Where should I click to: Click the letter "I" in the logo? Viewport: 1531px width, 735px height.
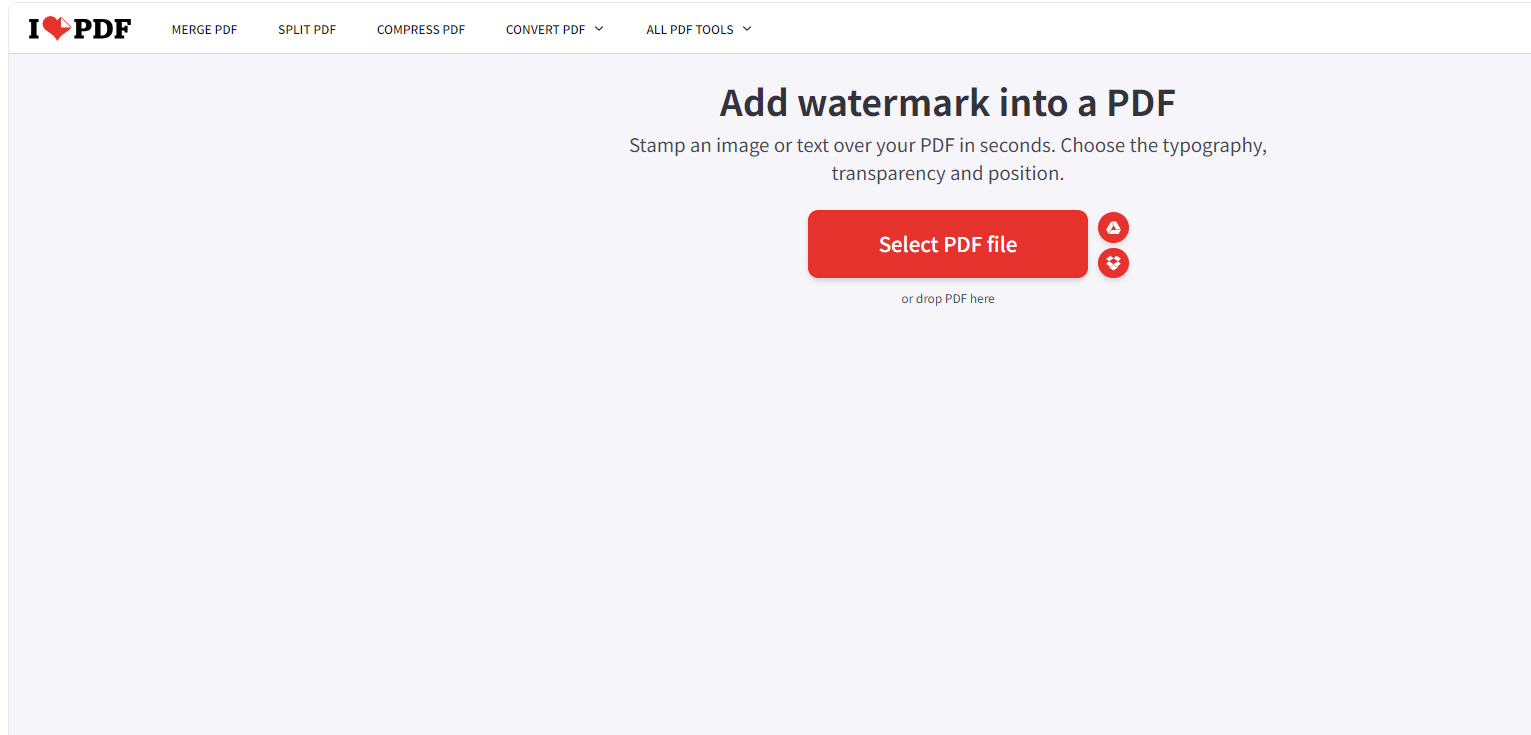tap(34, 29)
